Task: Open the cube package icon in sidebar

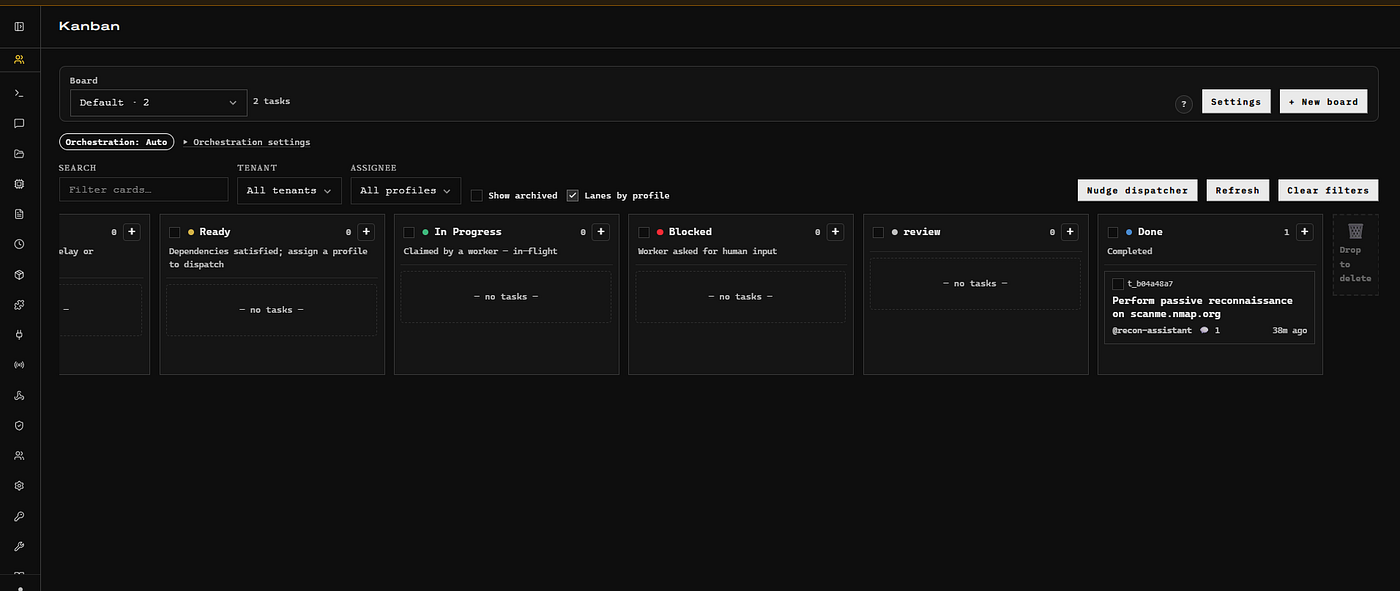Action: click(x=19, y=274)
